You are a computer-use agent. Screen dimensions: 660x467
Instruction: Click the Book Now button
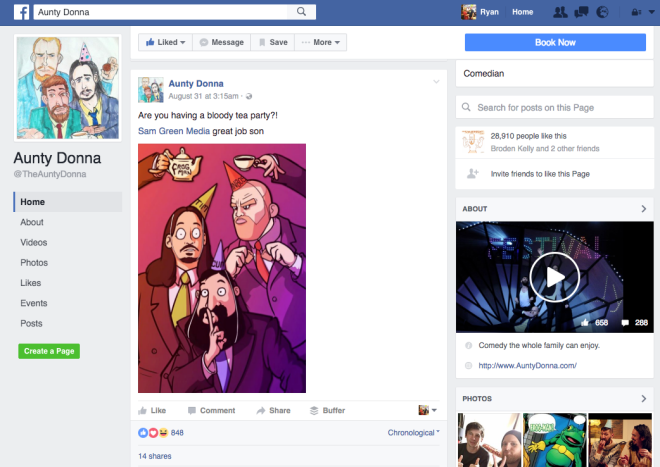click(555, 42)
